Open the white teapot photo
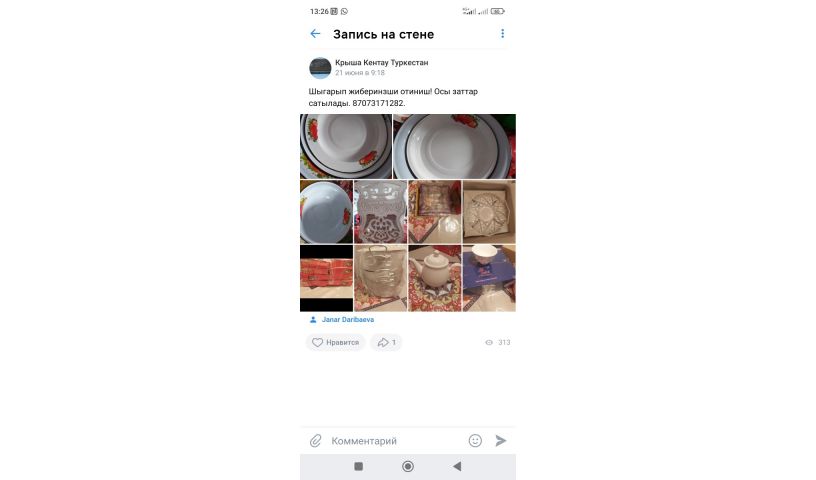 [x=435, y=279]
